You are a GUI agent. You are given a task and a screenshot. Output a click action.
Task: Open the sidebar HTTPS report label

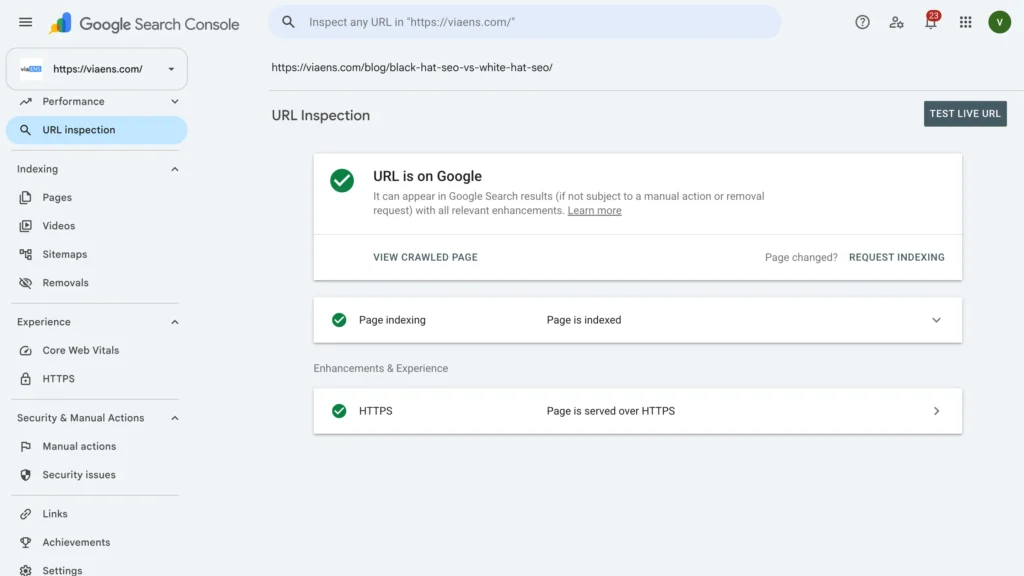(x=59, y=379)
